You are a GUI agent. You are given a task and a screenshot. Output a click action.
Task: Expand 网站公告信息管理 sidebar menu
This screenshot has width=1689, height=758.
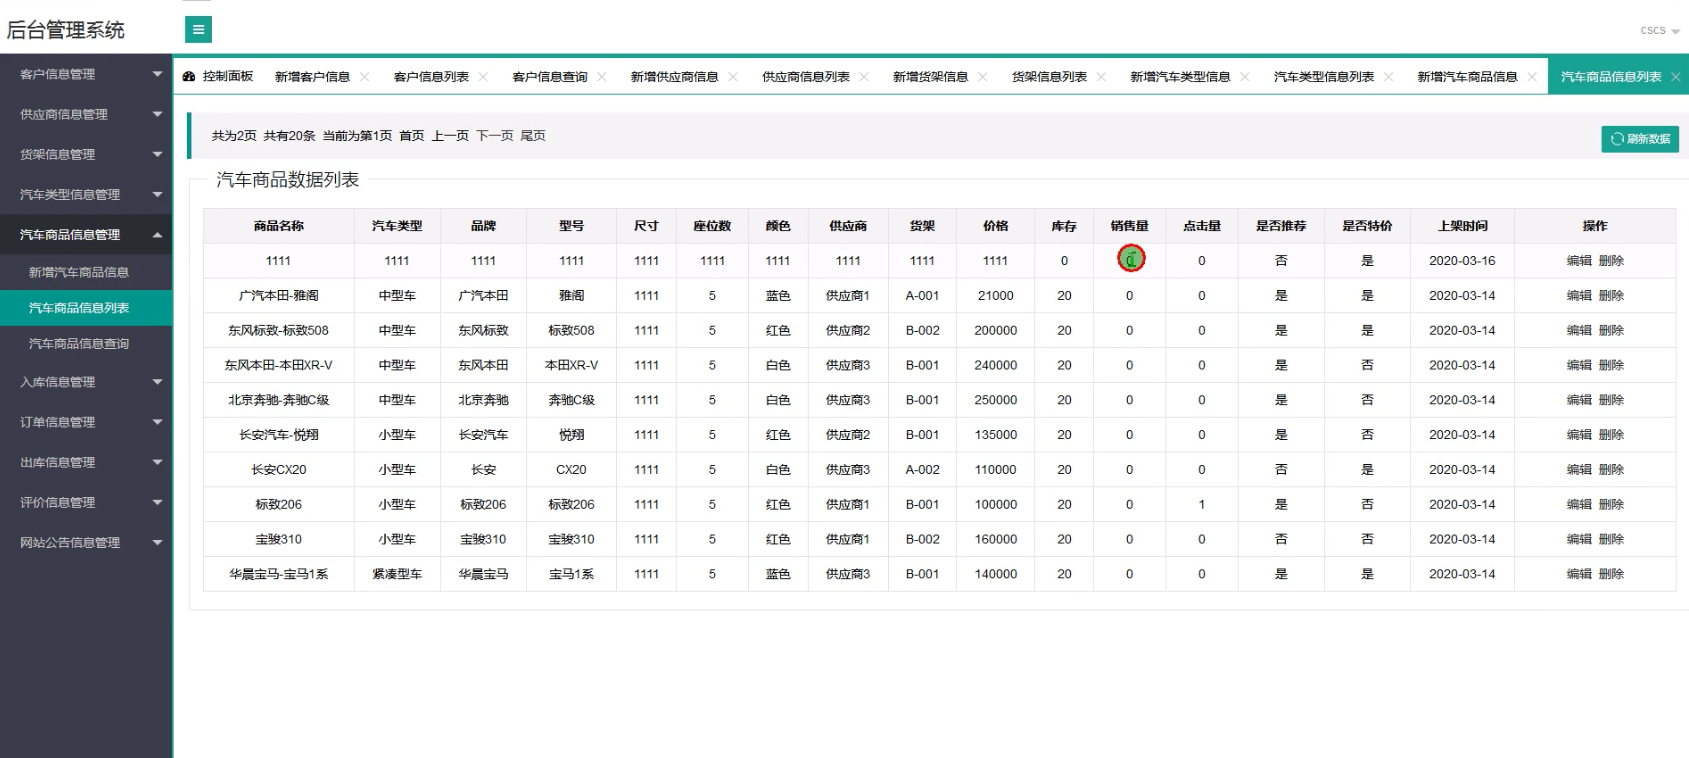[x=86, y=542]
